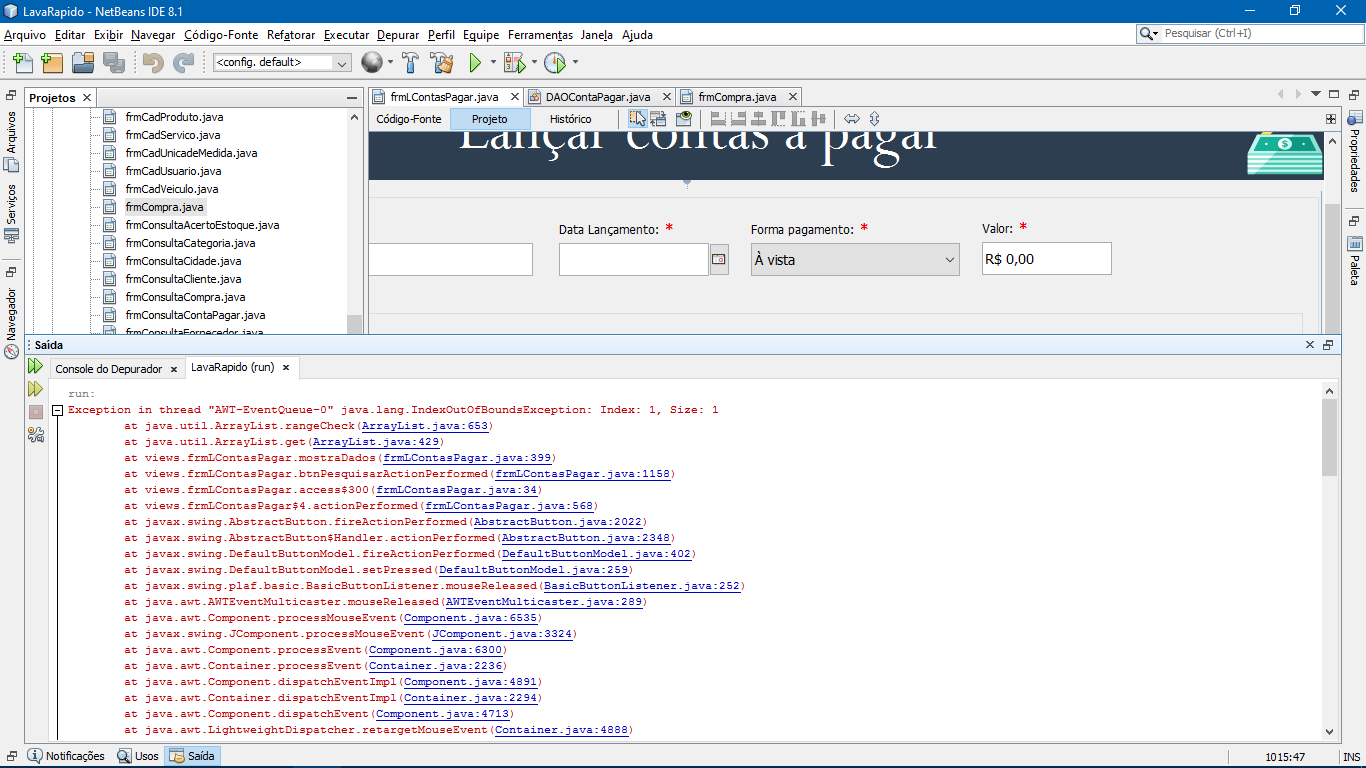This screenshot has width=1366, height=768.
Task: Open dropdown arrow next to globe icon
Action: tap(391, 62)
